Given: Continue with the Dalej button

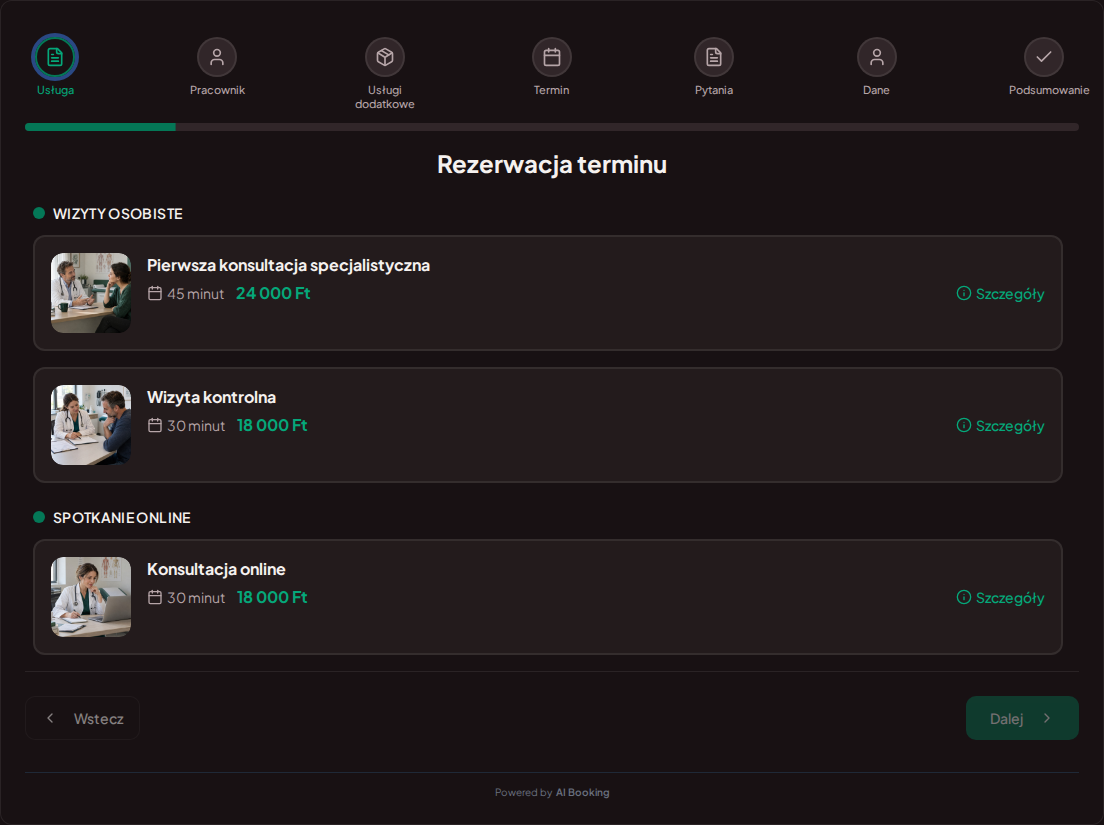Looking at the screenshot, I should pyautogui.click(x=1022, y=718).
